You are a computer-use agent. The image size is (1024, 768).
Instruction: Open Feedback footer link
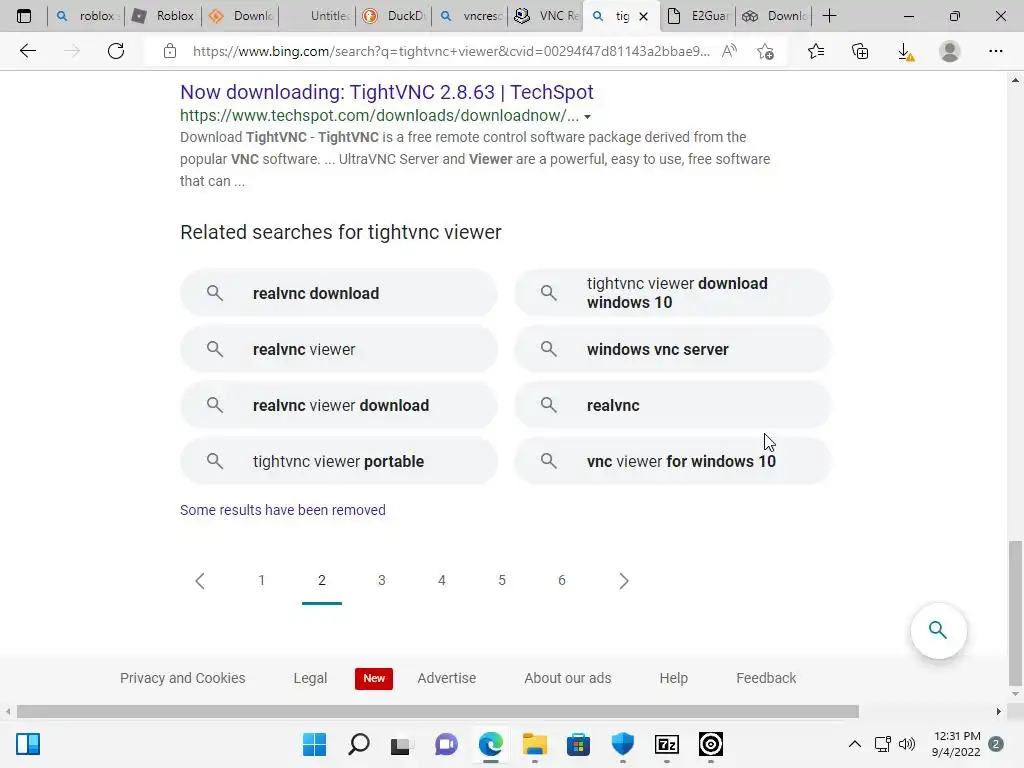(x=766, y=678)
